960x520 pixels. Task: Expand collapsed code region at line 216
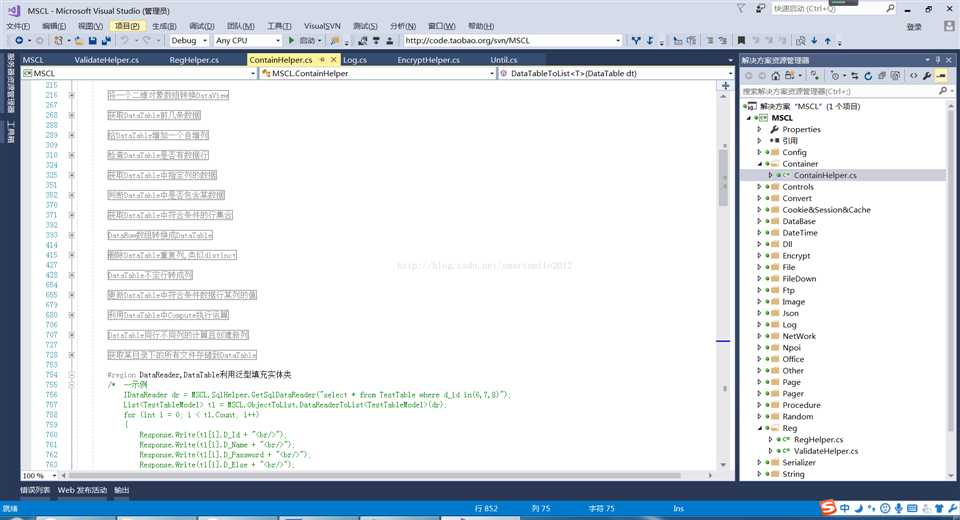(x=72, y=95)
